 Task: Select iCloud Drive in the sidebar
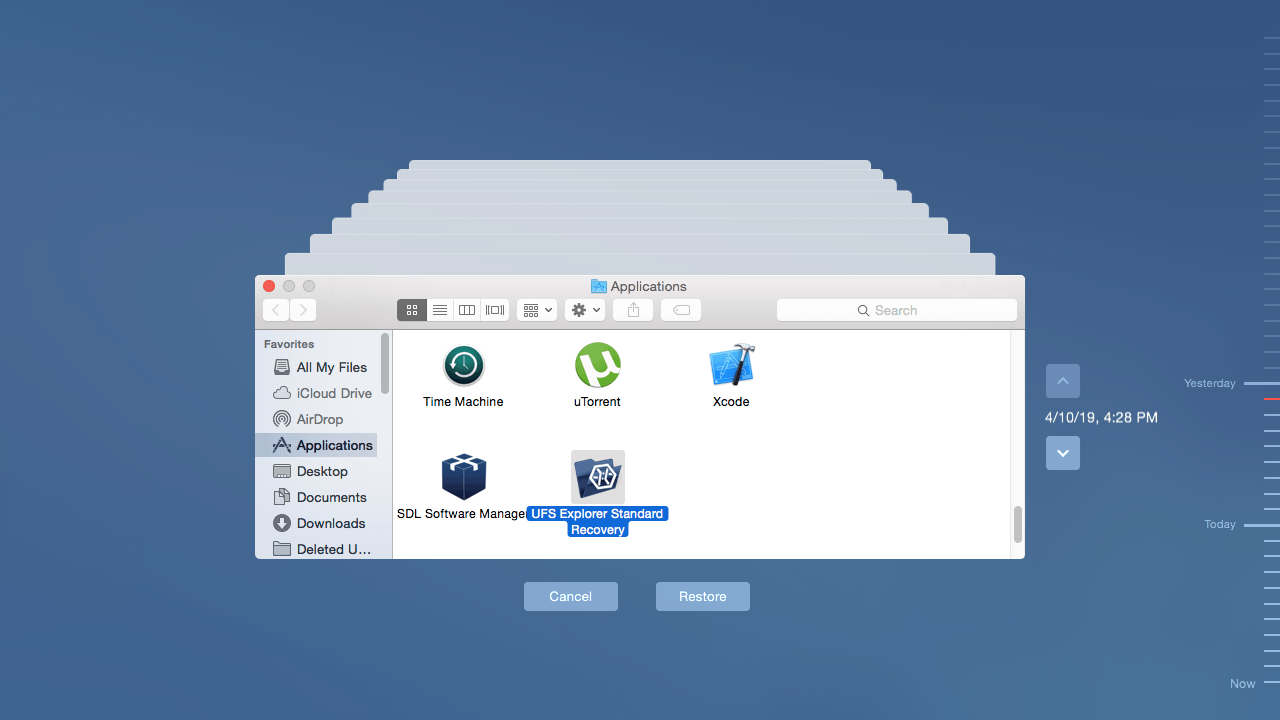pyautogui.click(x=330, y=393)
